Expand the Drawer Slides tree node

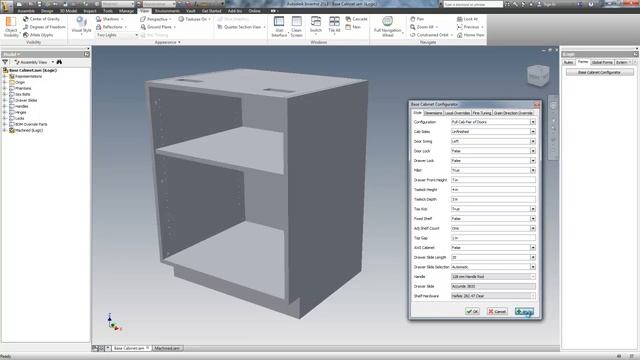pyautogui.click(x=4, y=100)
